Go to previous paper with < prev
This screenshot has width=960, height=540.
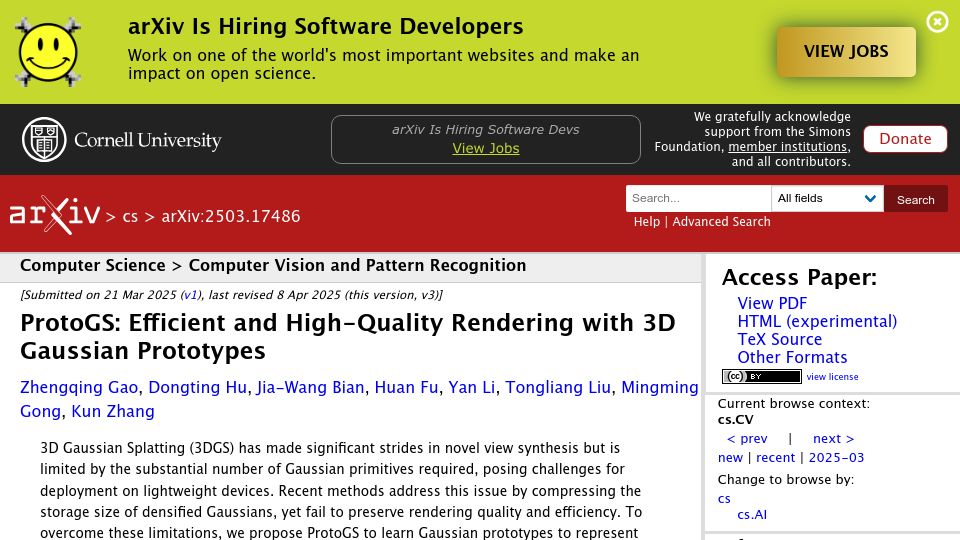click(747, 438)
